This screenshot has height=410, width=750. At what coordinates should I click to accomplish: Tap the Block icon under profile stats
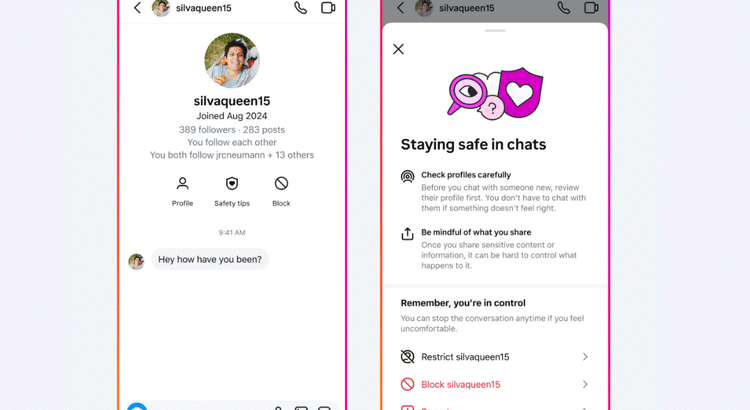point(281,184)
